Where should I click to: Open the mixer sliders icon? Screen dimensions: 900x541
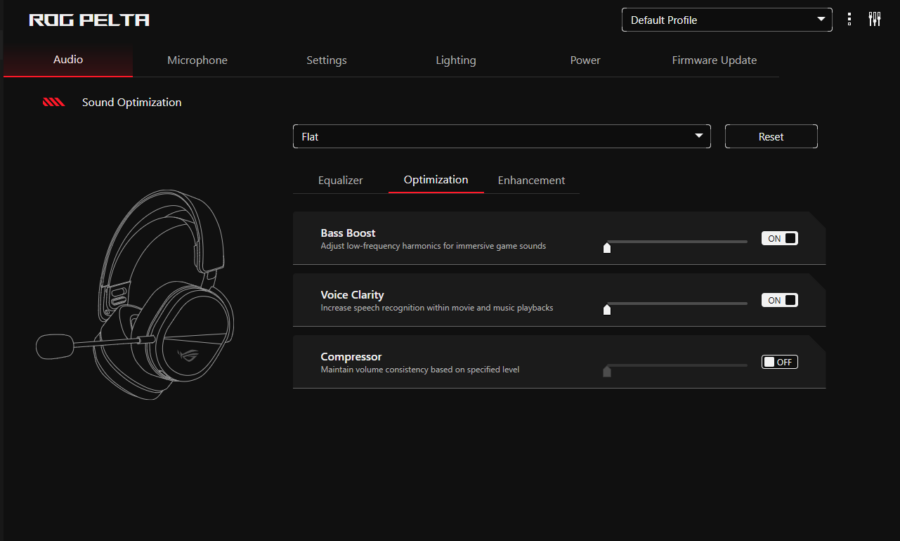(874, 20)
